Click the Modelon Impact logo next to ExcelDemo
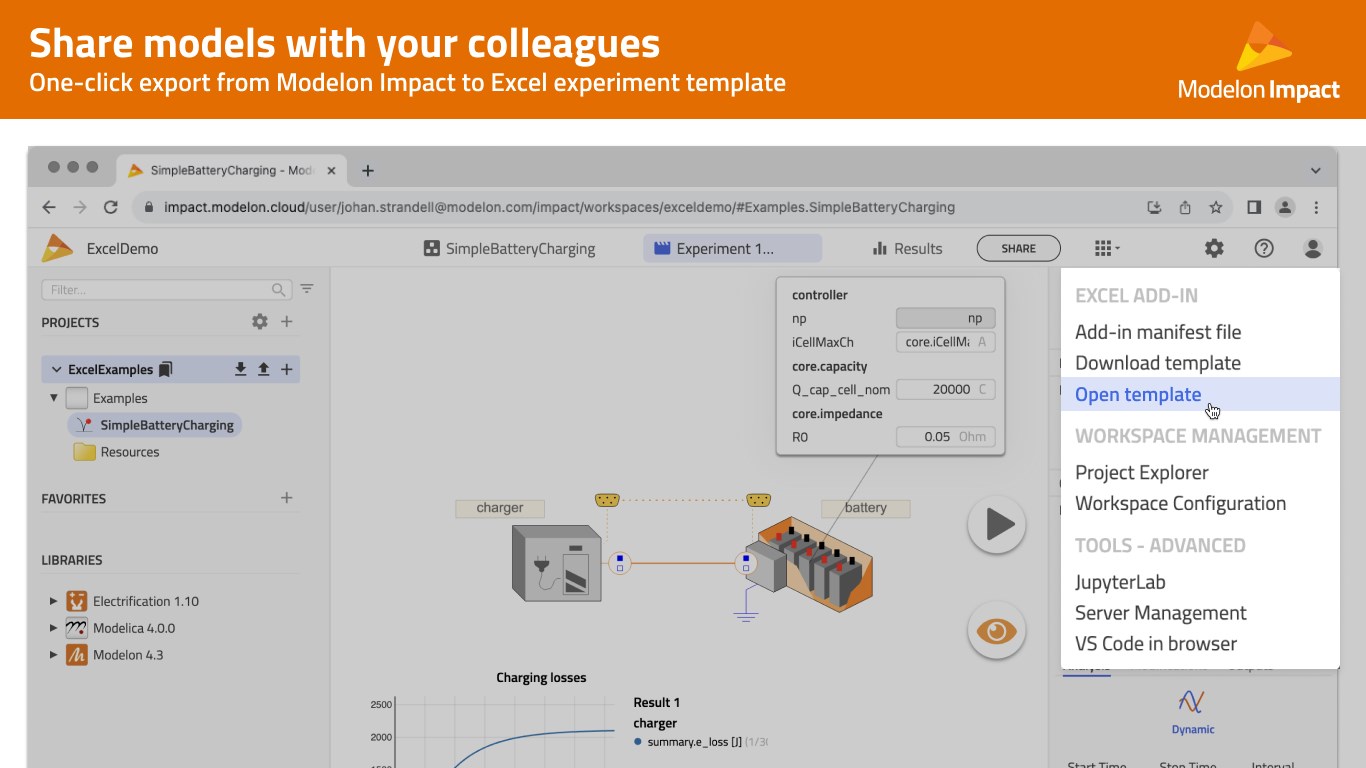 click(x=58, y=248)
